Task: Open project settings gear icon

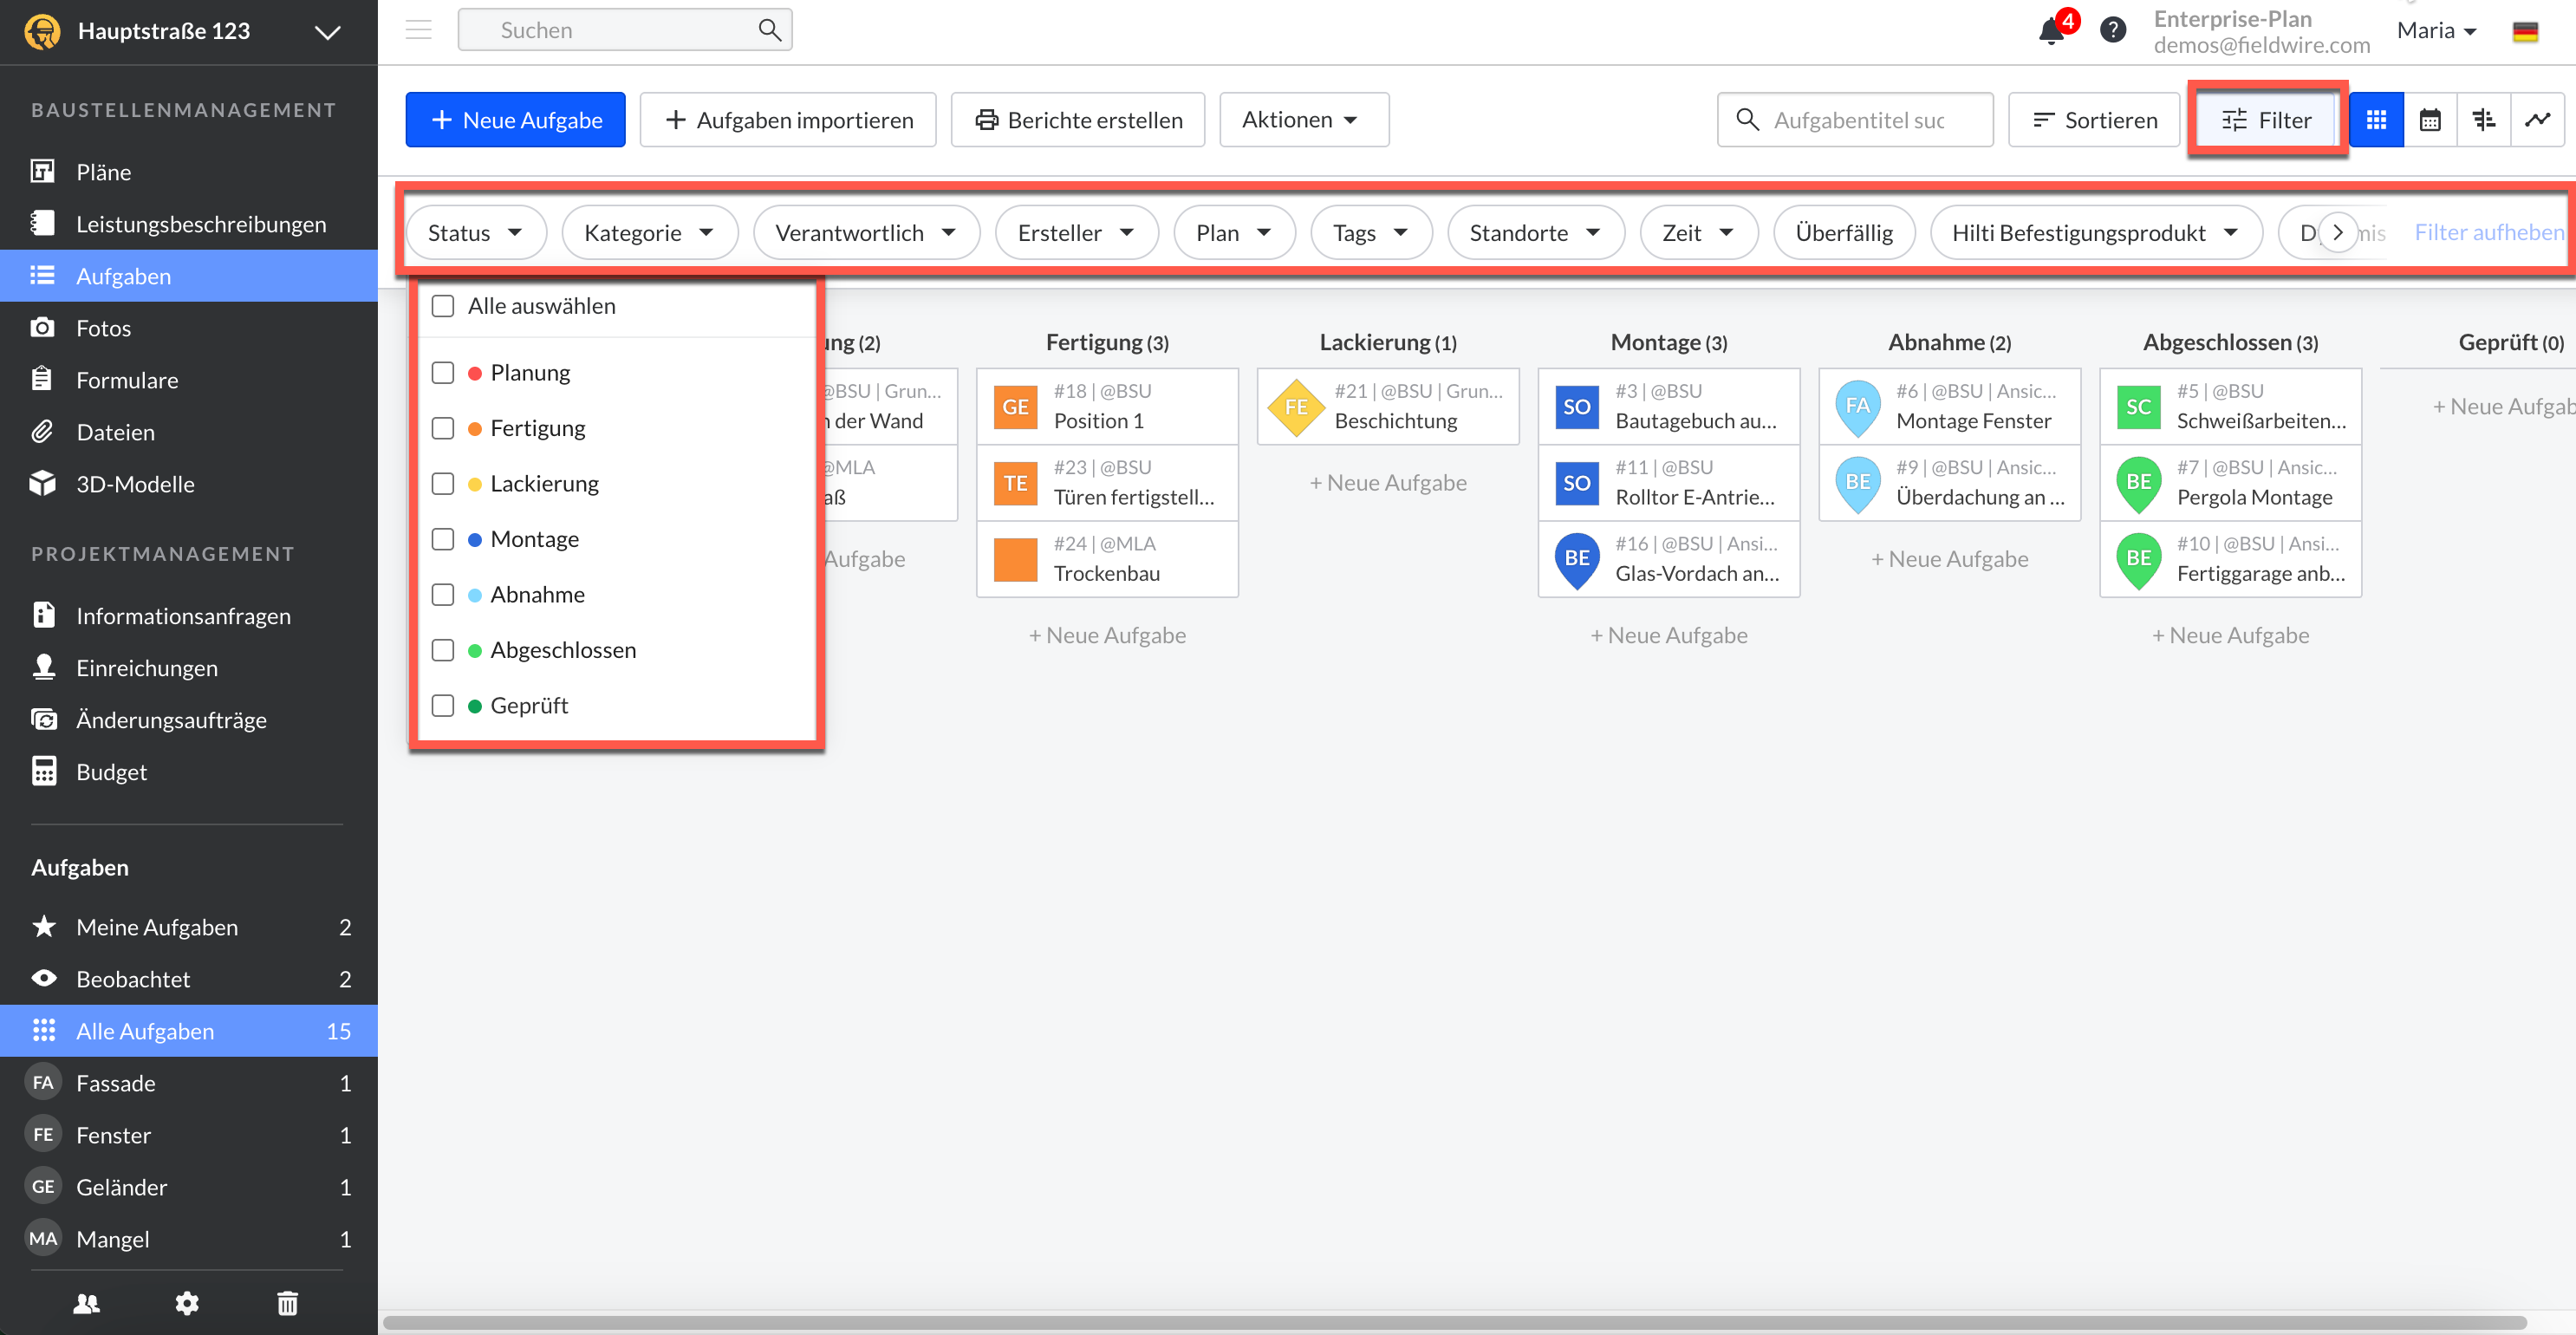Action: click(187, 1303)
